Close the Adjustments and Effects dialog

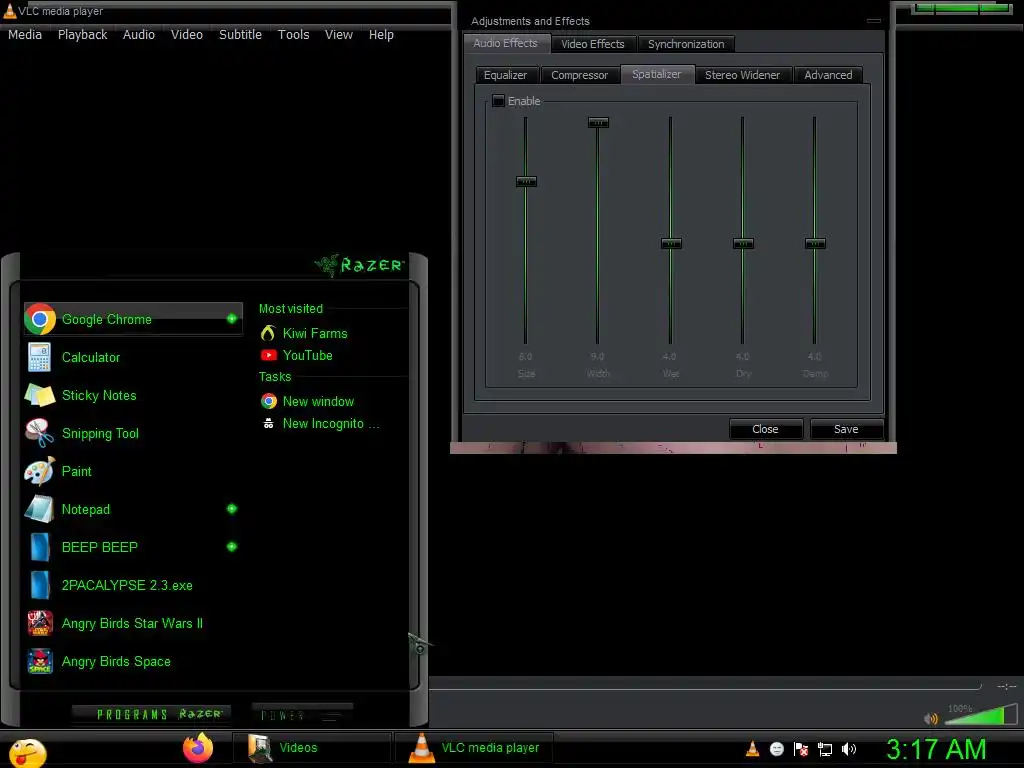coord(765,429)
